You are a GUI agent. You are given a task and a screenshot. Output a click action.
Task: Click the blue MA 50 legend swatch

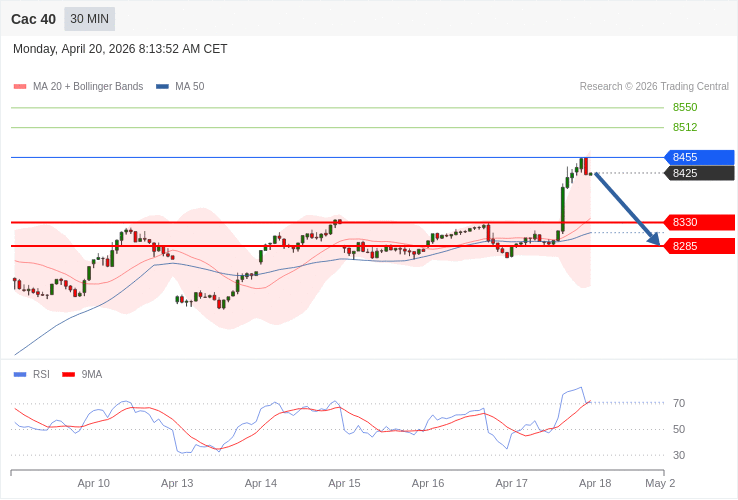click(x=162, y=87)
